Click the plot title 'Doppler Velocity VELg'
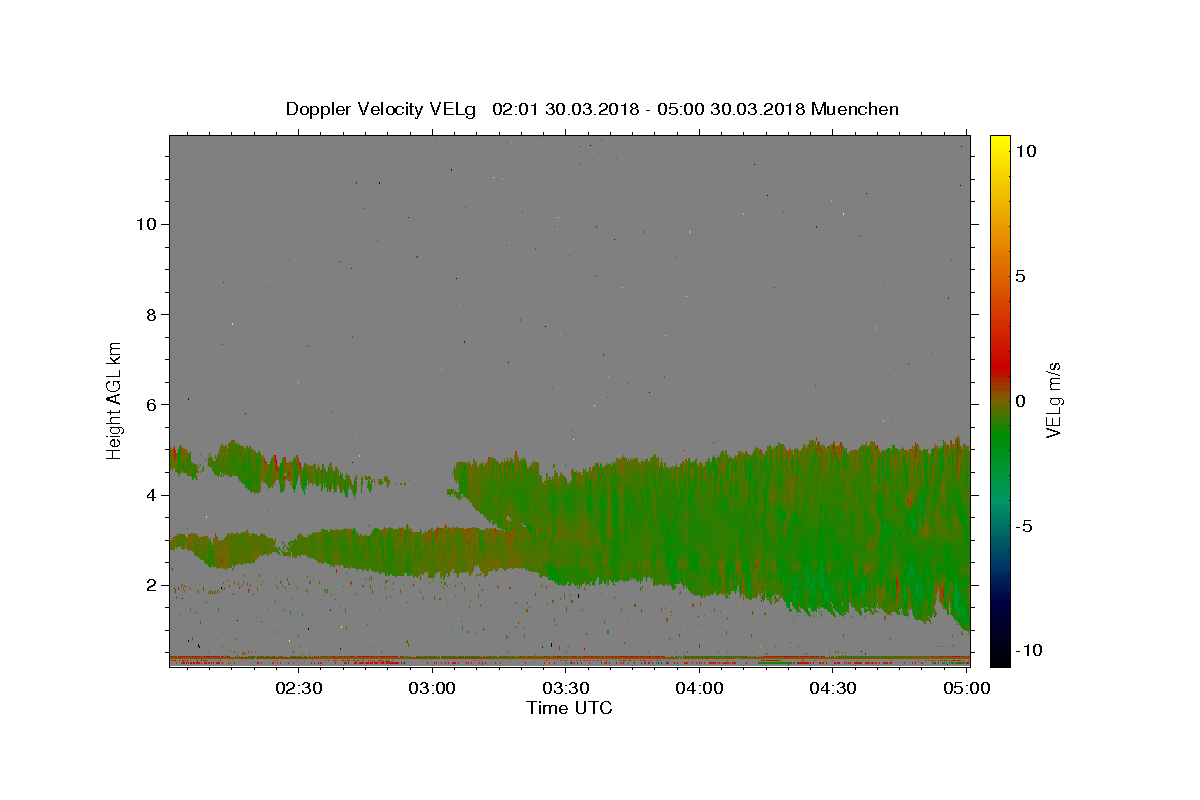 coord(383,109)
